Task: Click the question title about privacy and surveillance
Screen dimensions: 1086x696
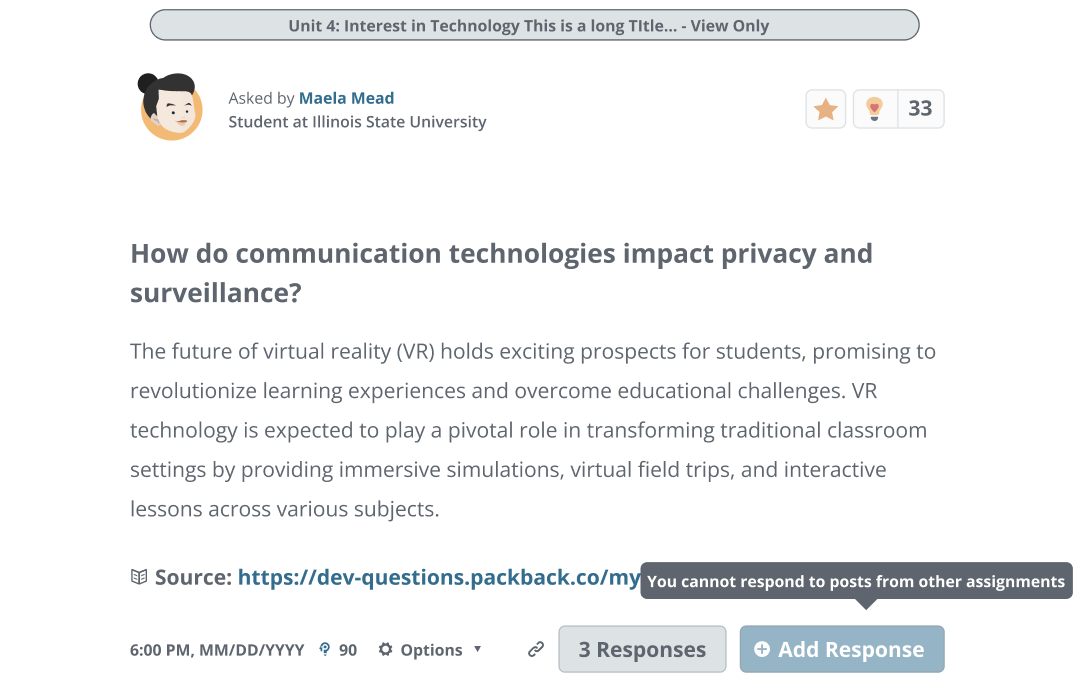Action: point(501,273)
